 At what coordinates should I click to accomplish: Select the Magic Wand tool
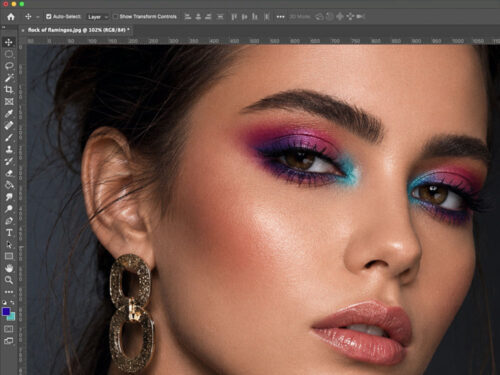pyautogui.click(x=9, y=78)
